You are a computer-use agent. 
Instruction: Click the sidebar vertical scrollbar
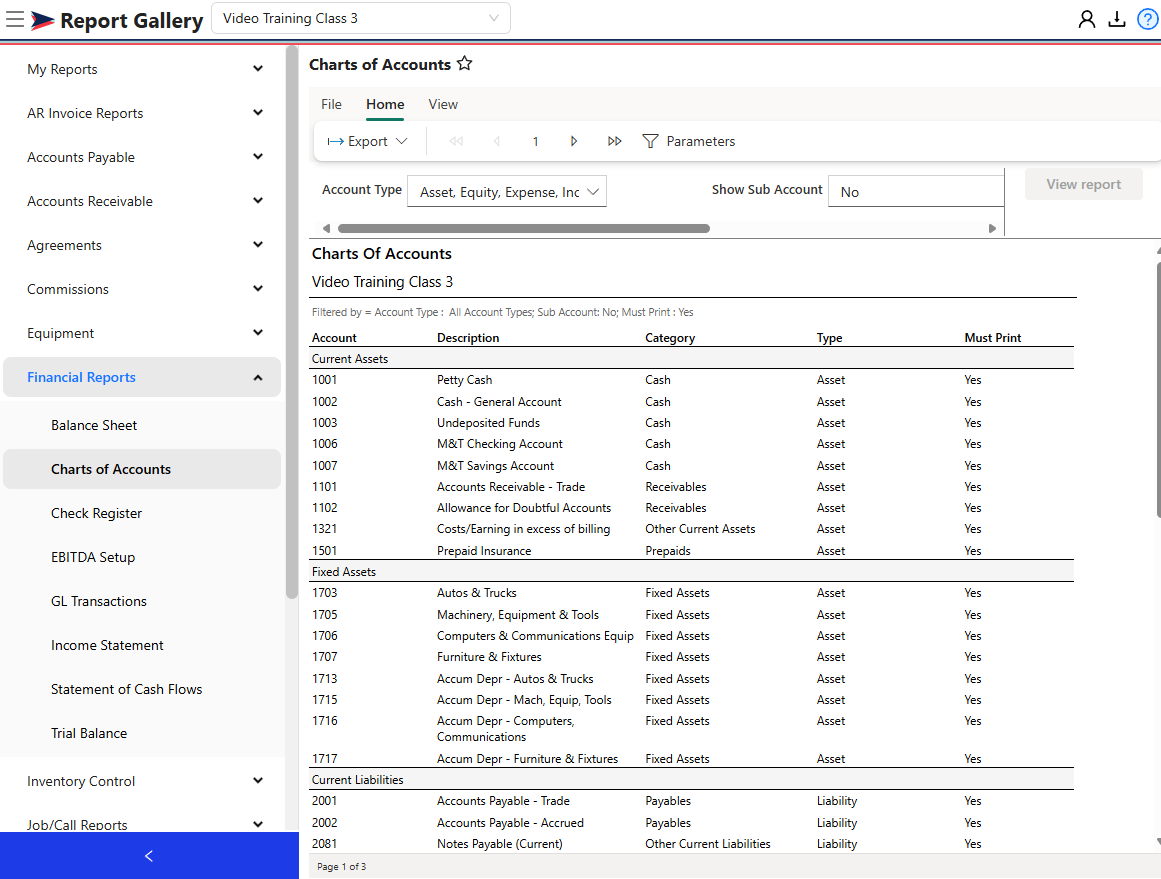tap(292, 322)
